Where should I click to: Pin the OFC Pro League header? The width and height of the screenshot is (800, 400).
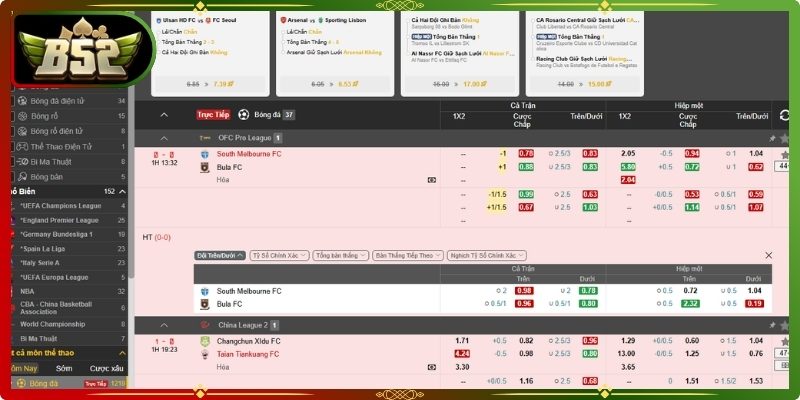pos(772,138)
